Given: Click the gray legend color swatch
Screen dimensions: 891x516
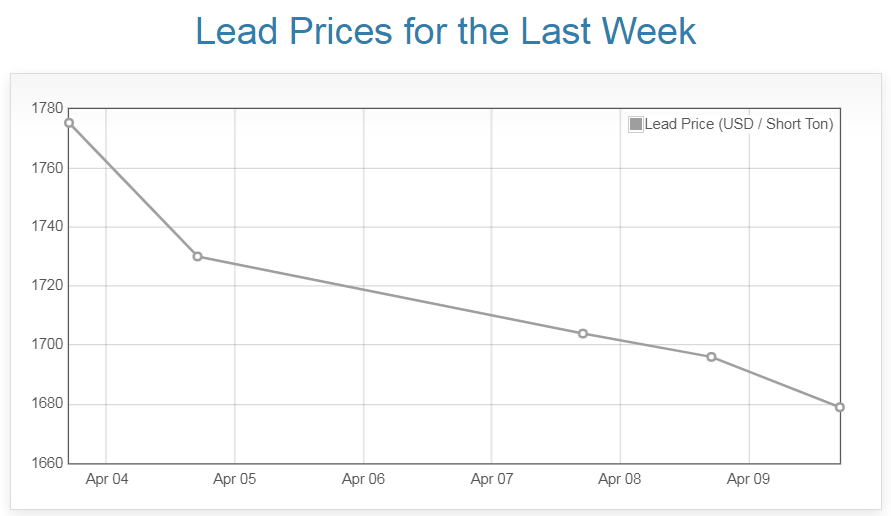Looking at the screenshot, I should tap(636, 125).
